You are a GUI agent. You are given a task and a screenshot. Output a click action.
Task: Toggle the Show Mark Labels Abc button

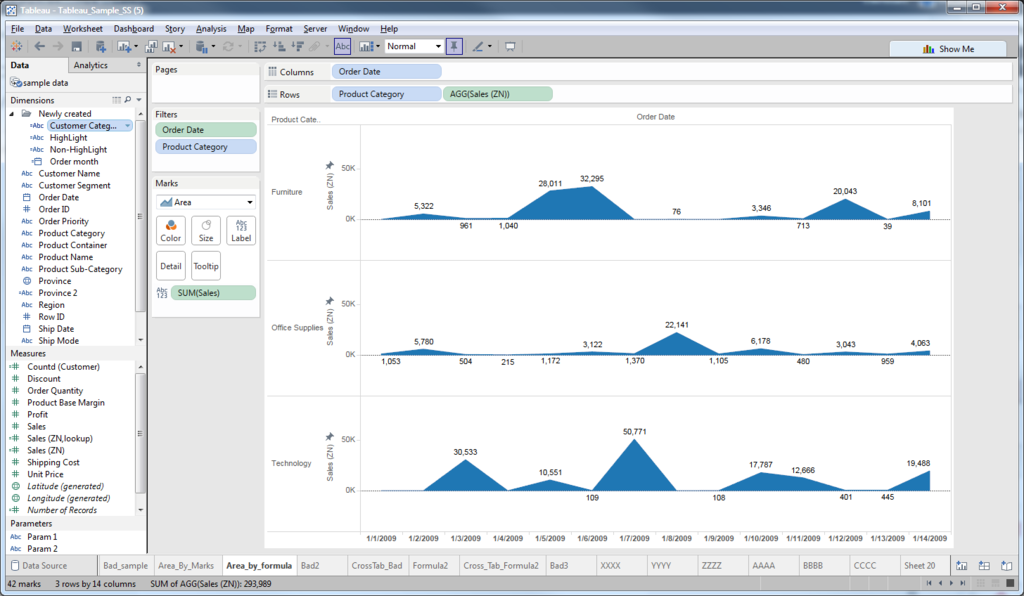pyautogui.click(x=342, y=46)
